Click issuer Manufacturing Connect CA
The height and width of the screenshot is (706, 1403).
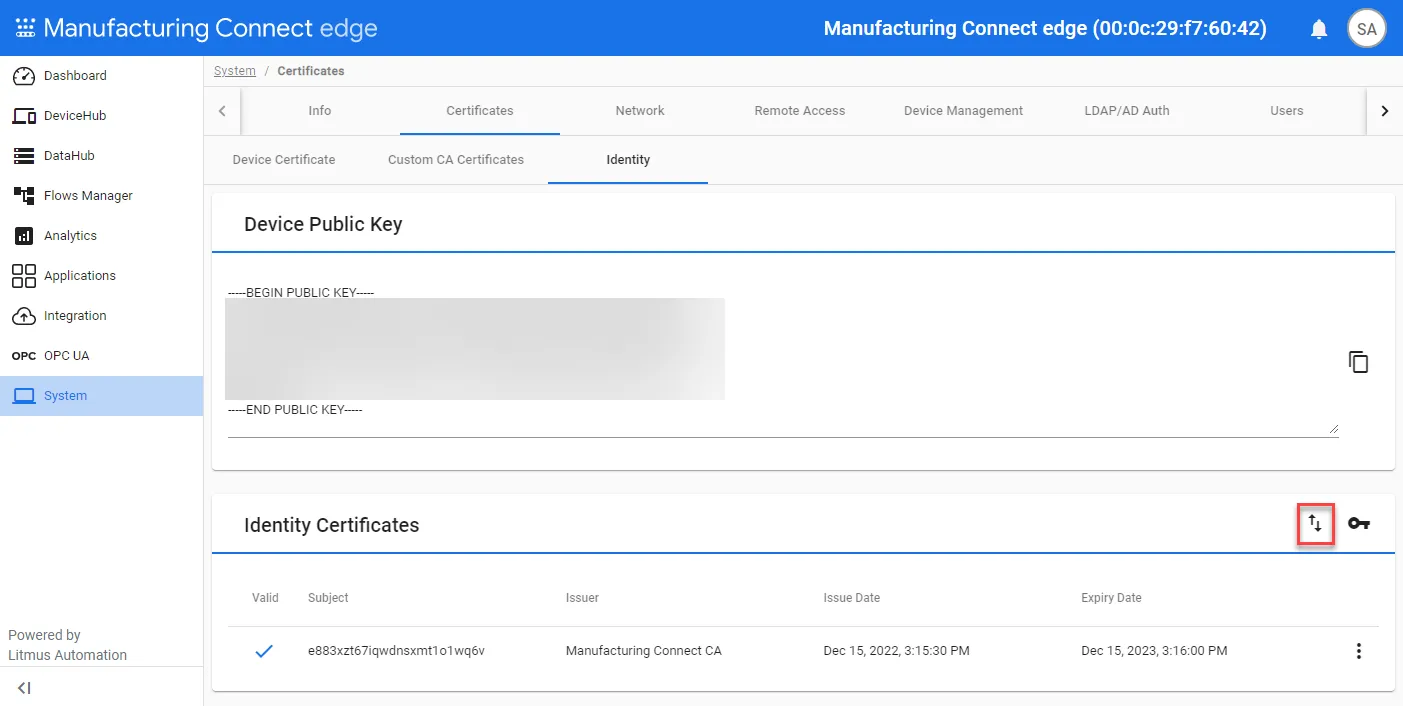click(x=644, y=651)
